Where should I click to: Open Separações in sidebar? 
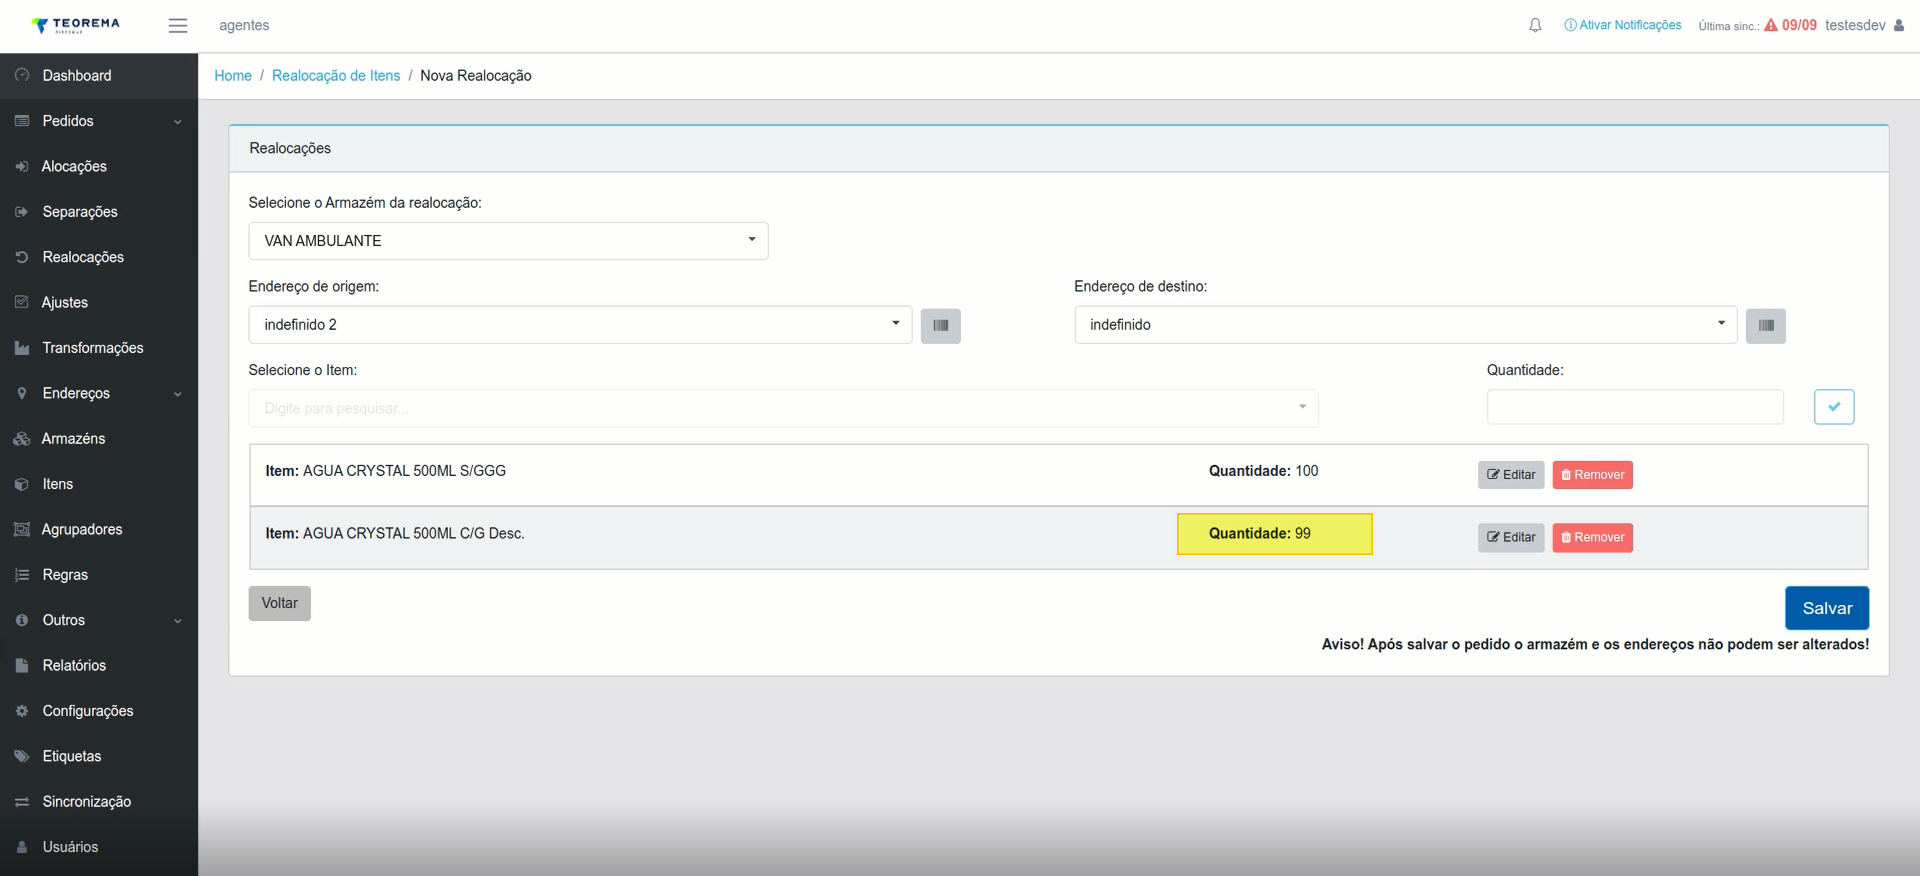[99, 212]
